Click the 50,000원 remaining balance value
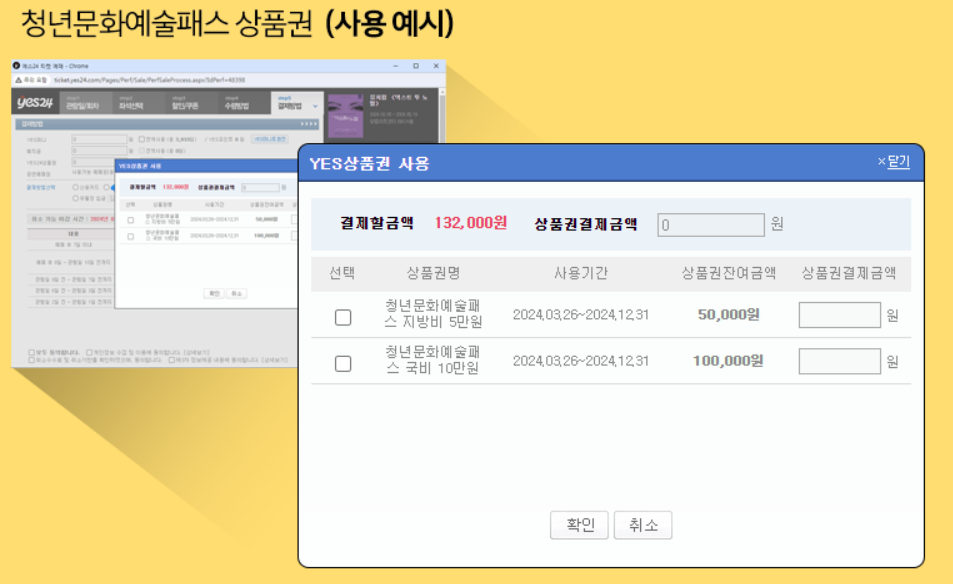 [728, 314]
